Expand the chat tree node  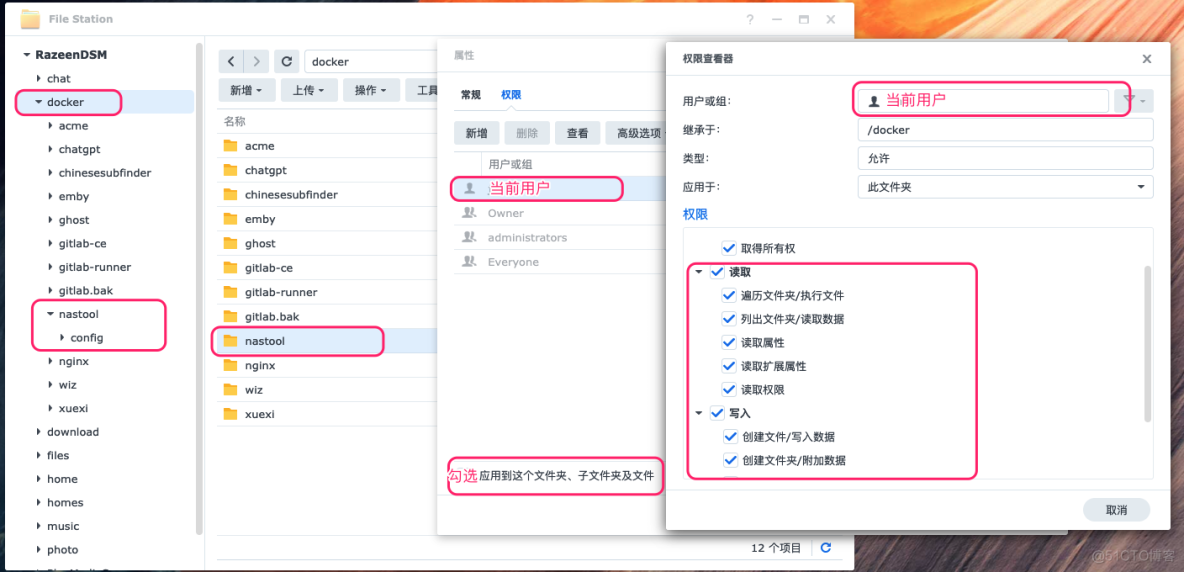pyautogui.click(x=39, y=78)
